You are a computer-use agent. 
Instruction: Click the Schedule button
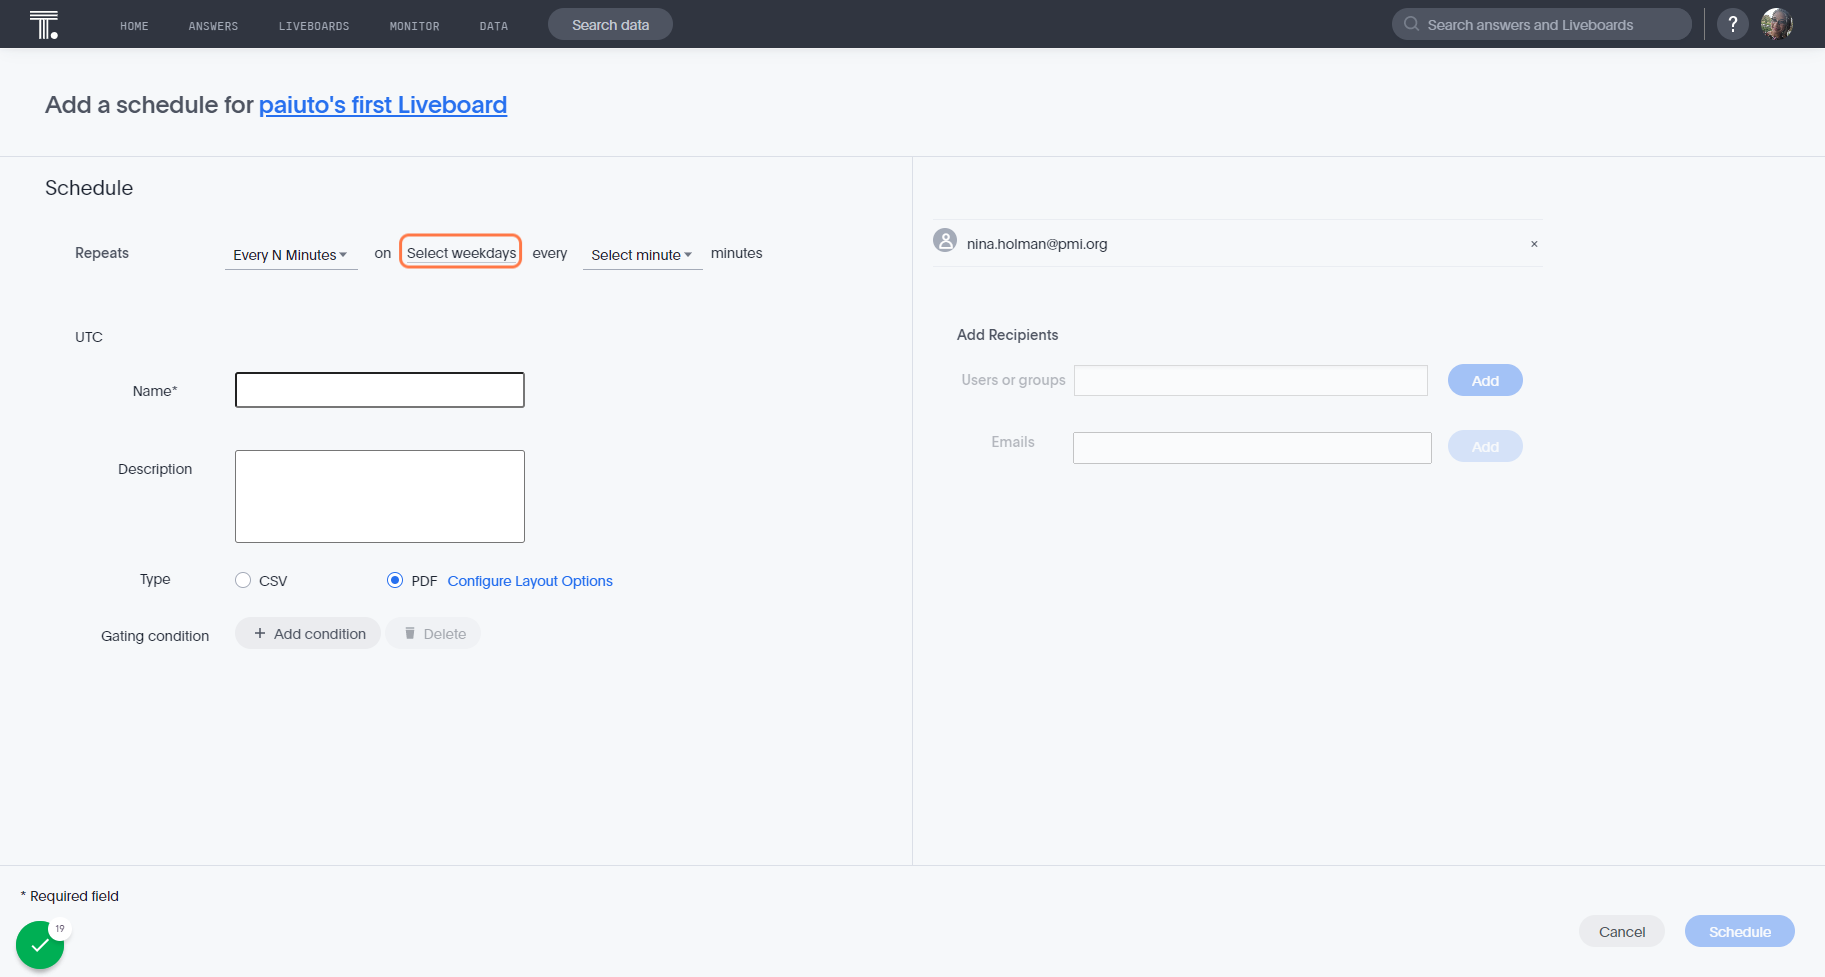coord(1740,931)
